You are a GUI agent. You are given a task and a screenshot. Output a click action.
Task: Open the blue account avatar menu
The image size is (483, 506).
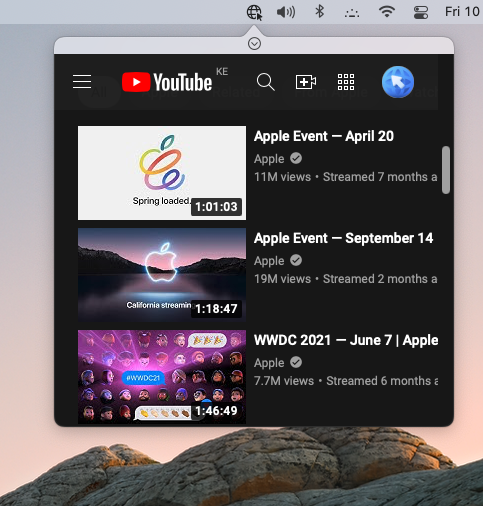point(398,82)
